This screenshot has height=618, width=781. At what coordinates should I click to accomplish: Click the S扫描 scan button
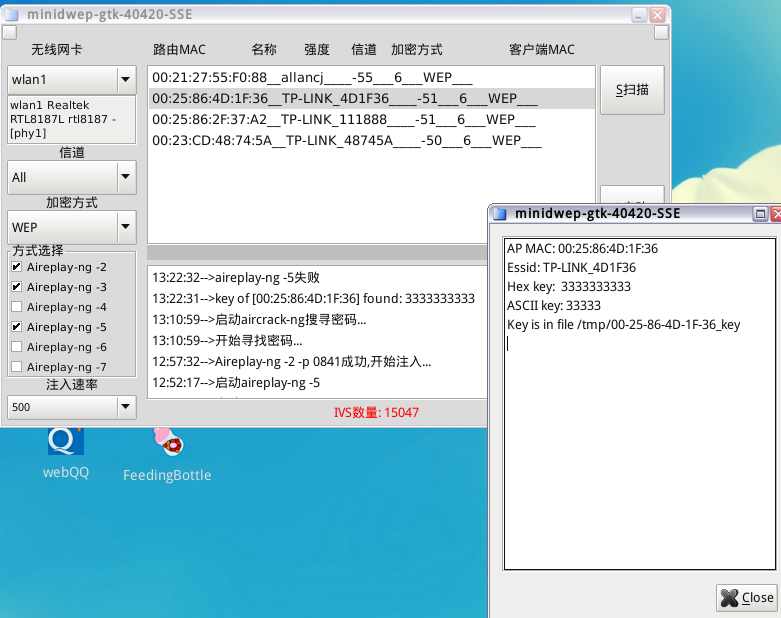pyautogui.click(x=632, y=90)
